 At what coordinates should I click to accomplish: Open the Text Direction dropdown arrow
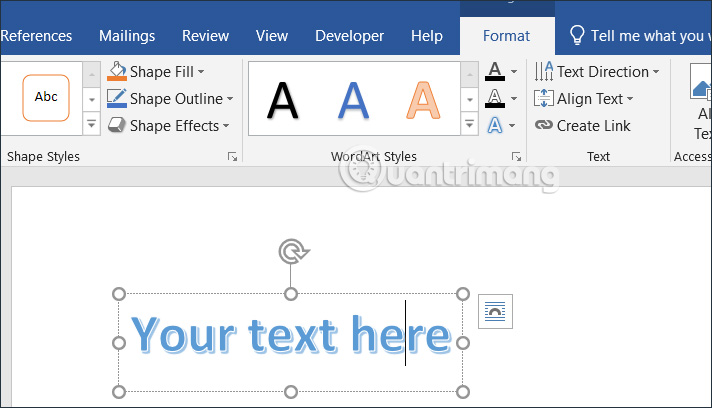click(x=656, y=72)
